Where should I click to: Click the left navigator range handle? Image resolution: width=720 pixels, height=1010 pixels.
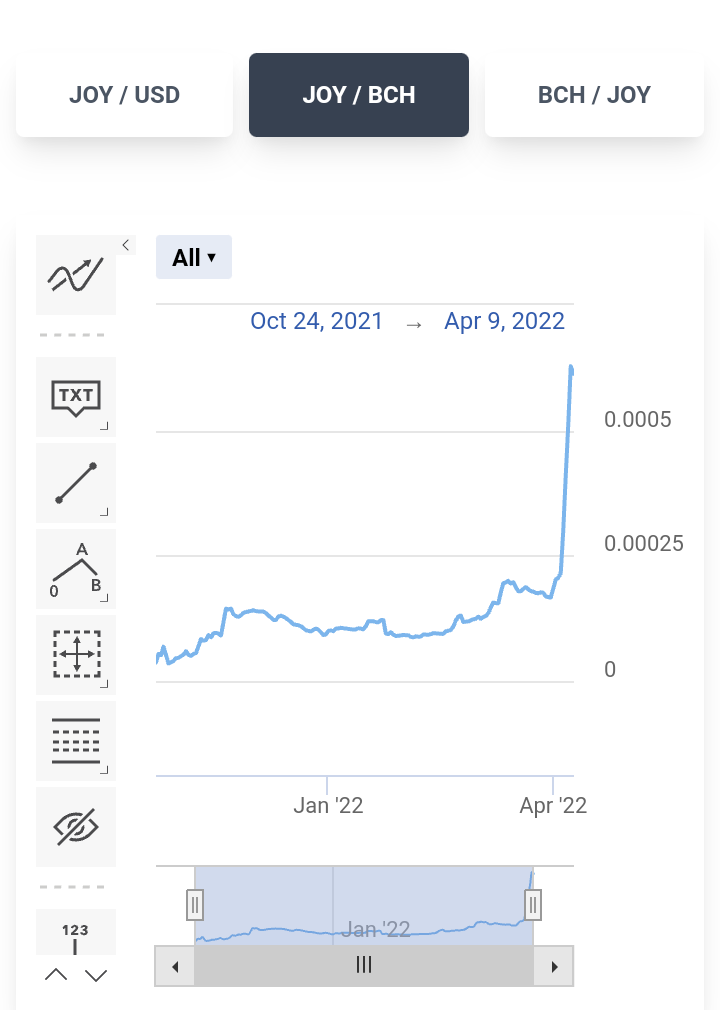(194, 905)
